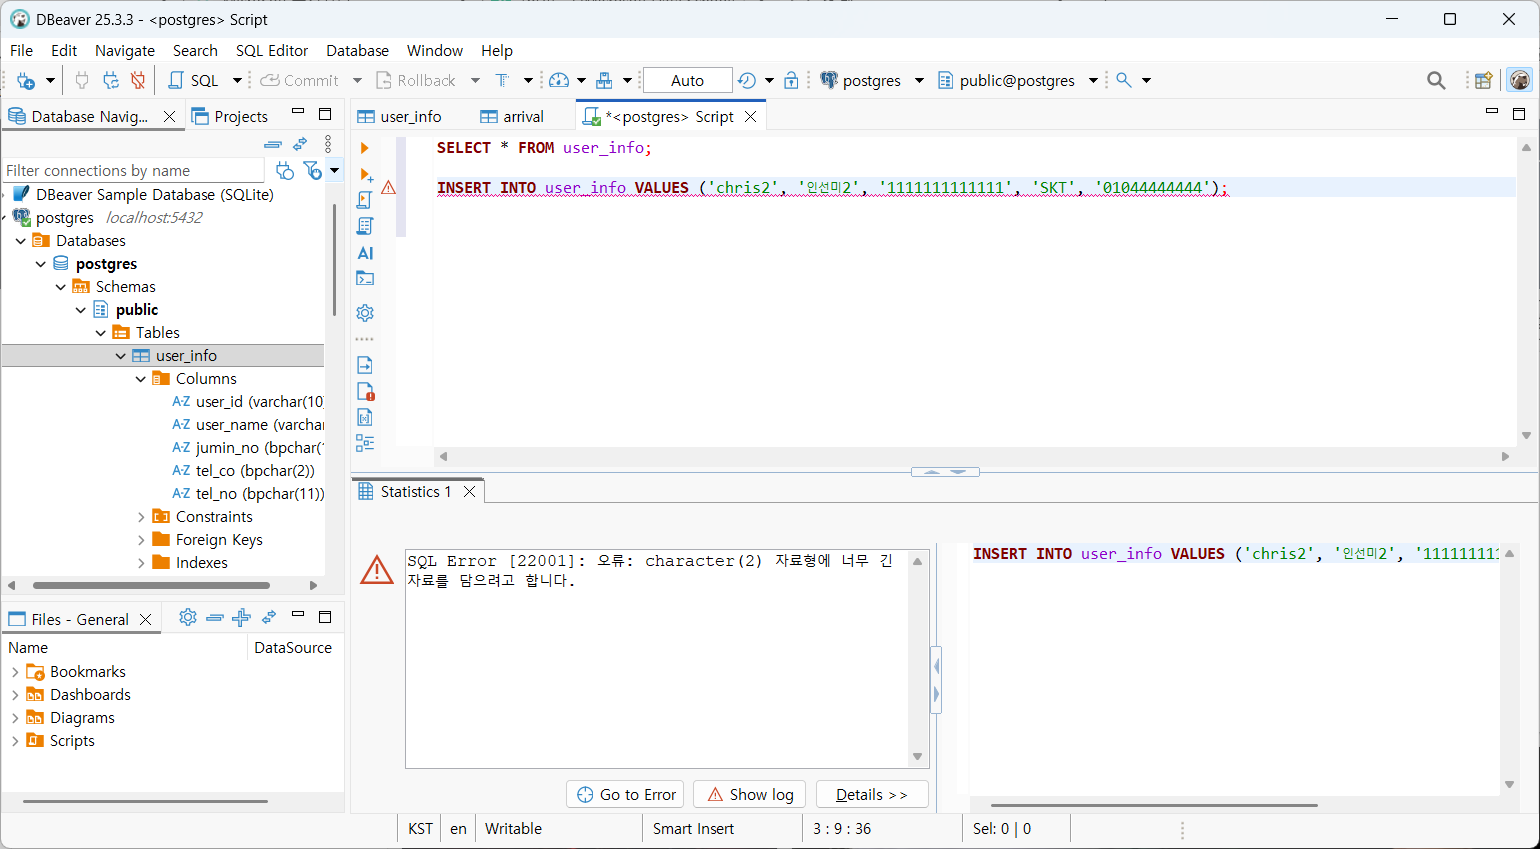Screen dimensions: 1540x849
Task: Open the AI assistant in SQL editor
Action: (365, 253)
